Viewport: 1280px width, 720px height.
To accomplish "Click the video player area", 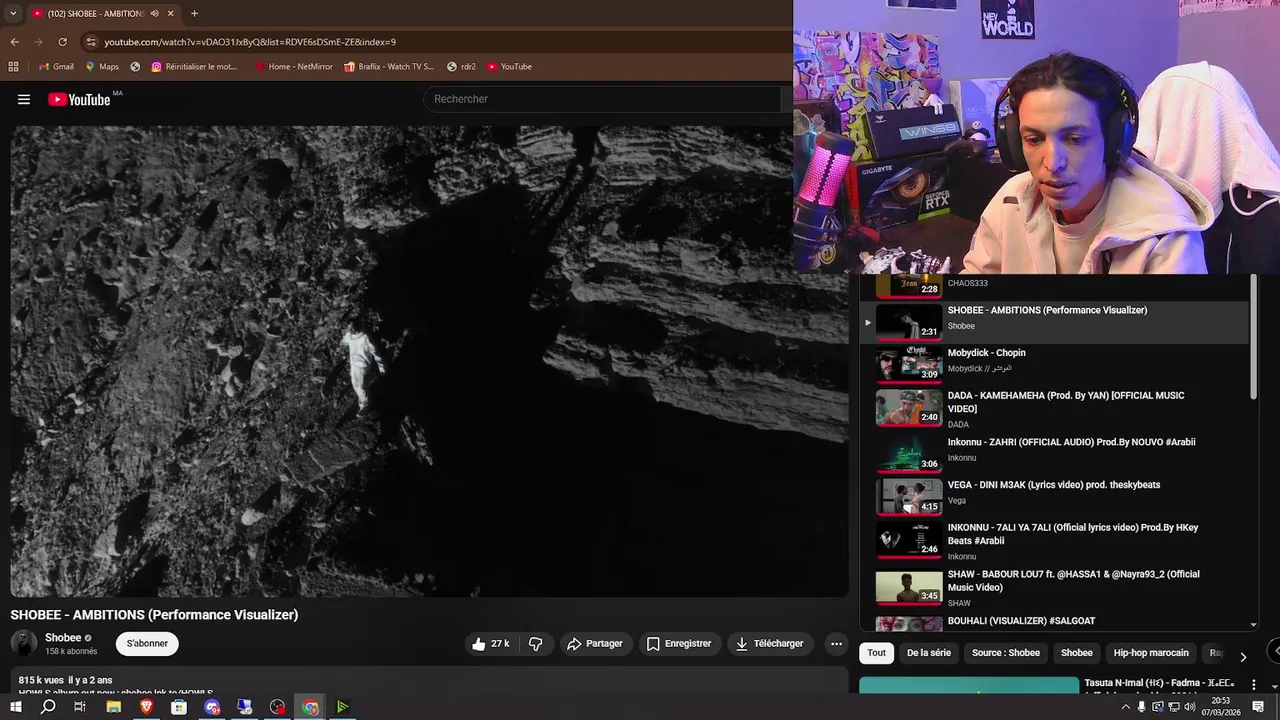I will 429,361.
